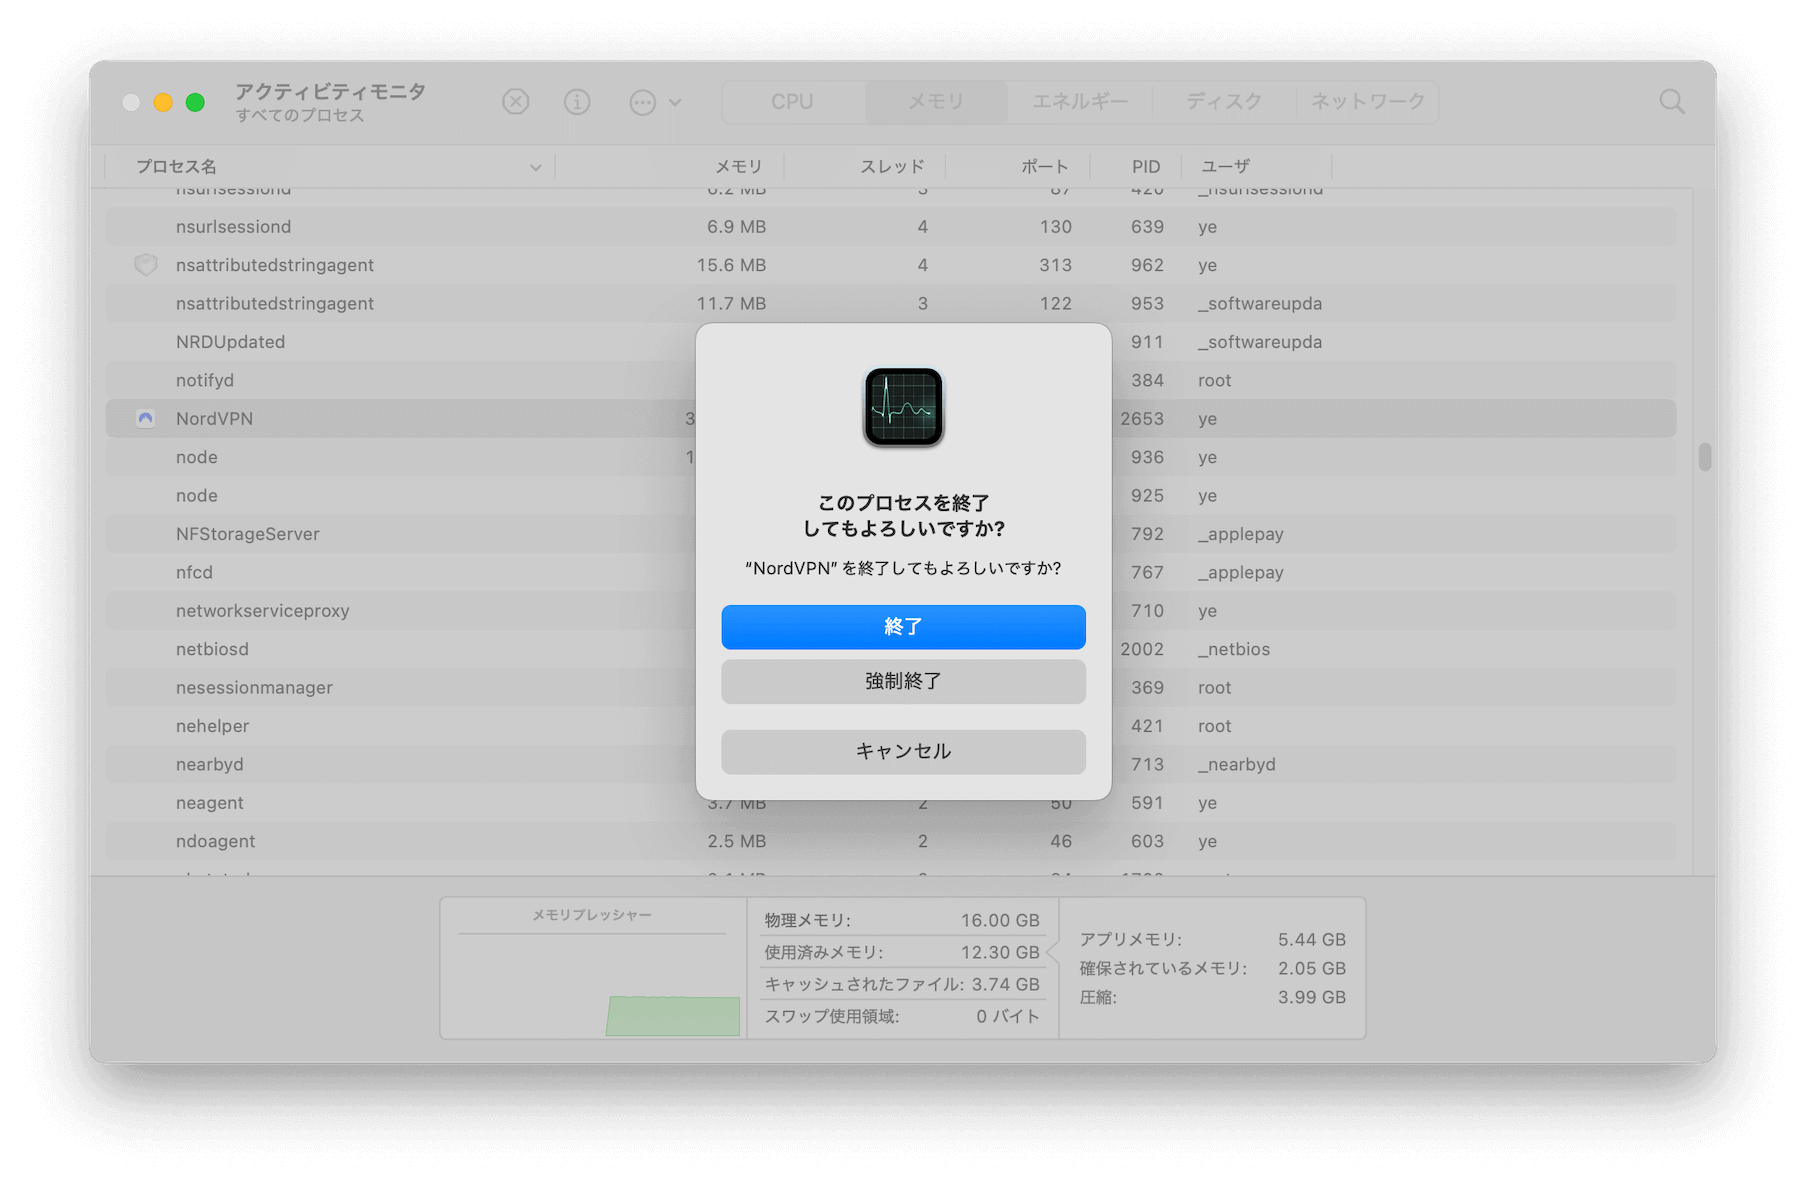Select the nfcd process row
Viewport: 1806px width, 1181px height.
click(x=891, y=572)
